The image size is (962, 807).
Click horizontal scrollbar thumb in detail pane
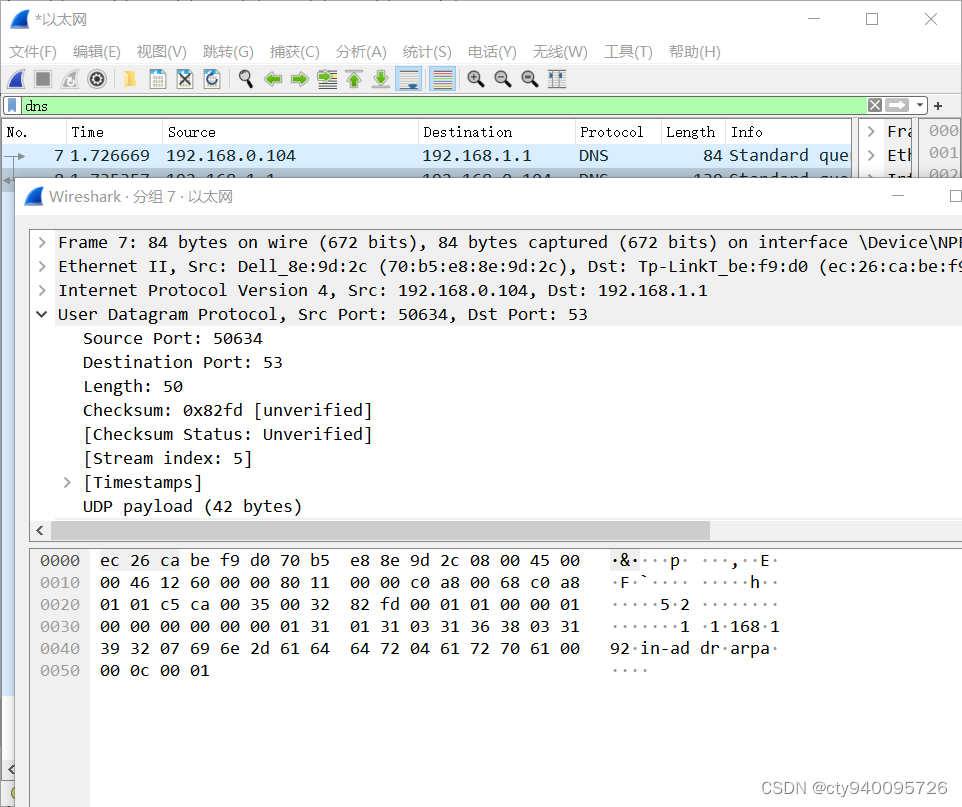(380, 530)
